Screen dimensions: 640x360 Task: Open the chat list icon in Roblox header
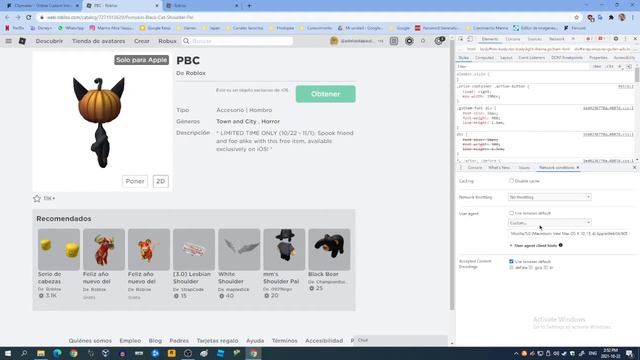394,41
